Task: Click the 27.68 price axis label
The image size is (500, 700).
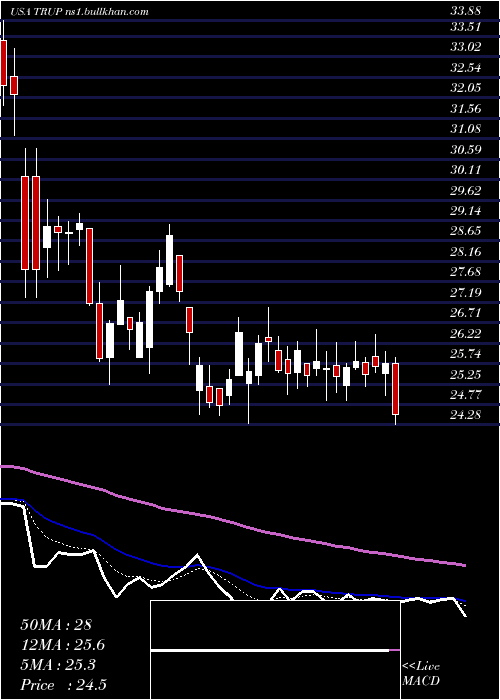Action: pyautogui.click(x=465, y=272)
